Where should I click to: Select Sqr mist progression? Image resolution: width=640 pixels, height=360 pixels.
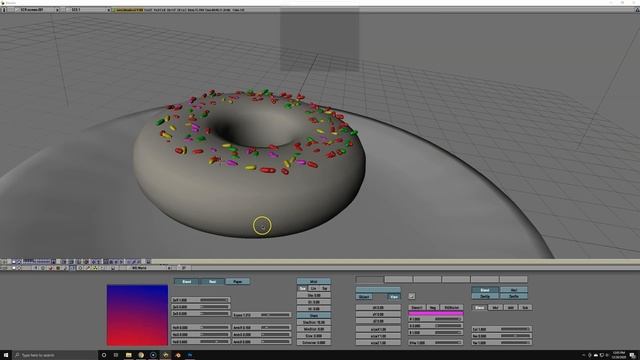(324, 288)
